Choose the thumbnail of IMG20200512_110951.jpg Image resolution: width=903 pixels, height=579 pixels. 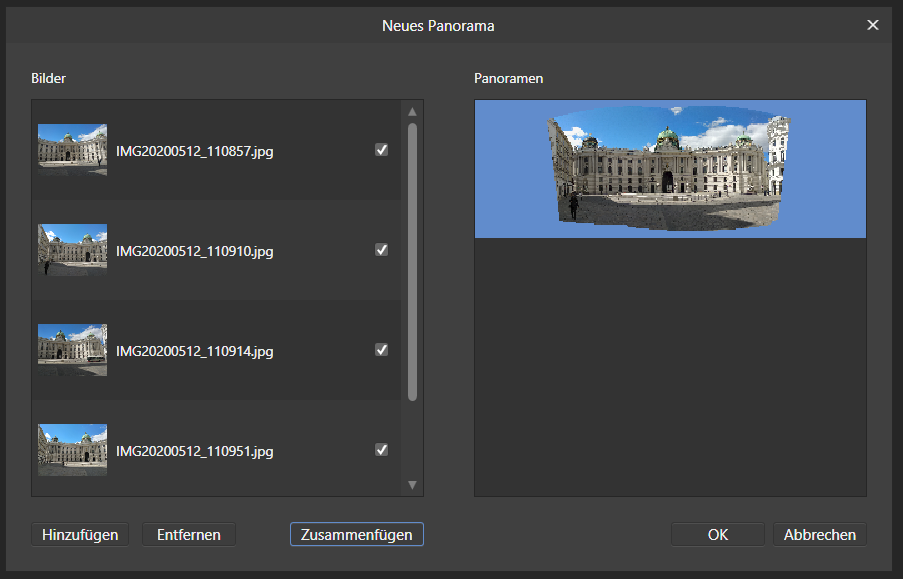click(72, 450)
